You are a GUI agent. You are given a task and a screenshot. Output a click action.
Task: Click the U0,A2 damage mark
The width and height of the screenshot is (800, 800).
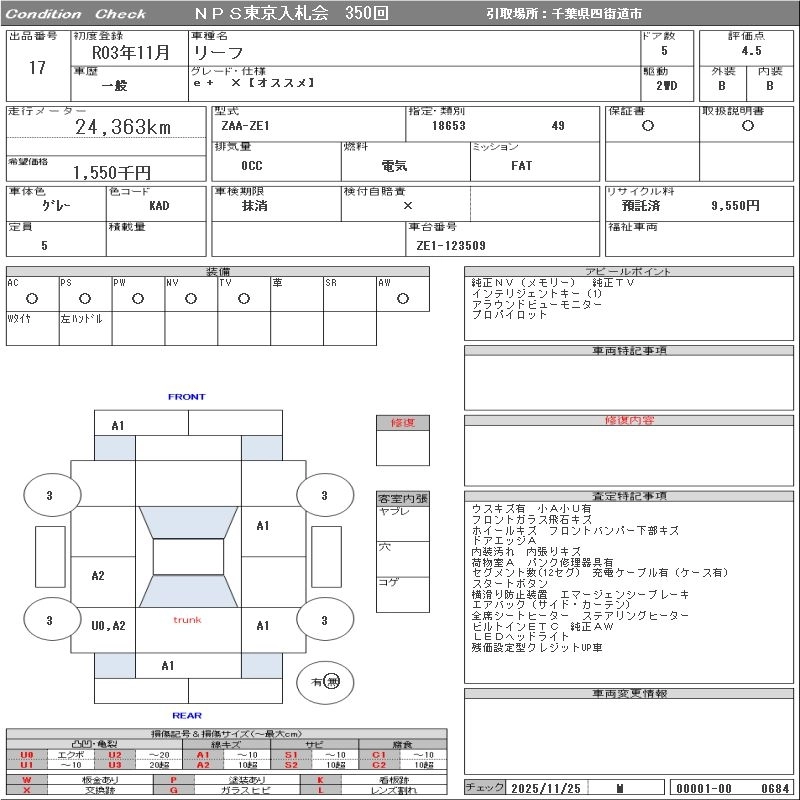pos(108,626)
